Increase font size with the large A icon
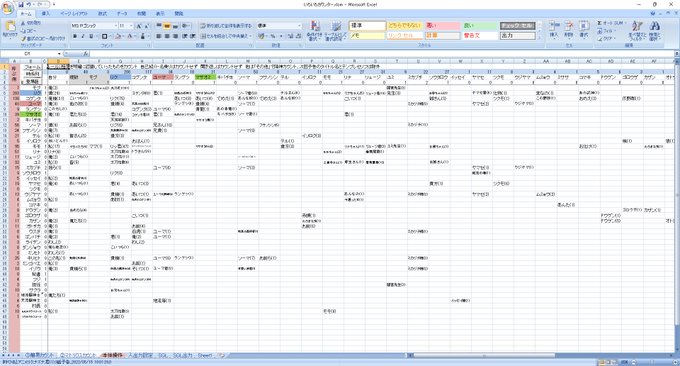Image resolution: width=680 pixels, height=366 pixels. coord(139,26)
